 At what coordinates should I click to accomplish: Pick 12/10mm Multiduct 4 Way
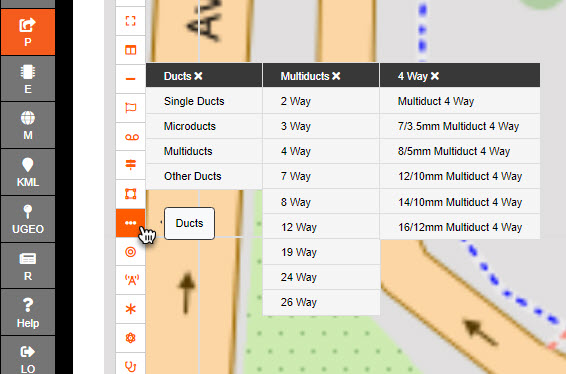point(460,176)
